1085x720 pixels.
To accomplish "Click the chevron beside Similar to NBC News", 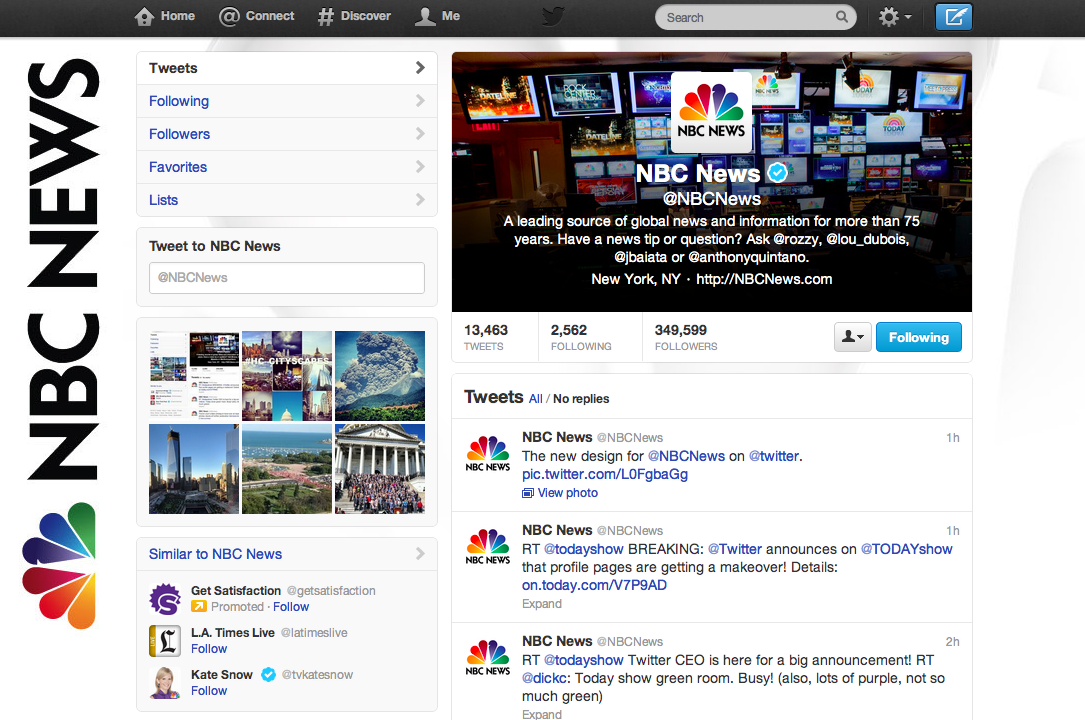I will point(420,554).
